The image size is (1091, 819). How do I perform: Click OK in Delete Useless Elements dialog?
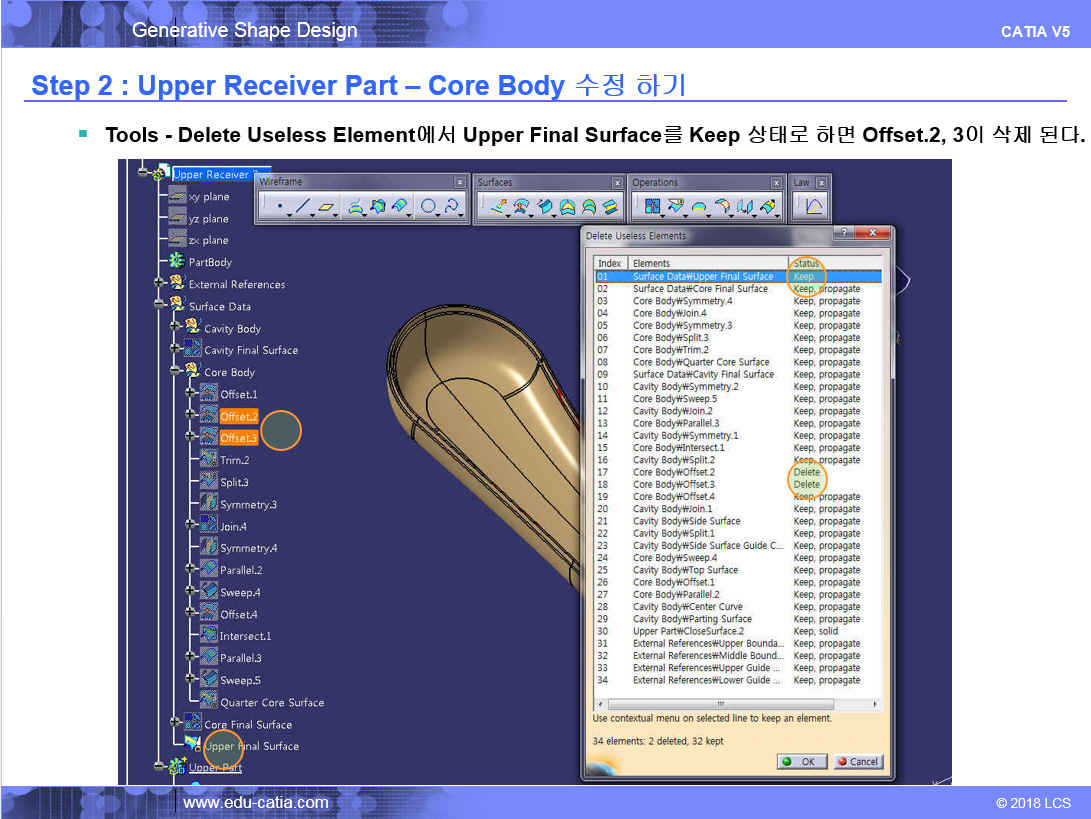click(800, 762)
